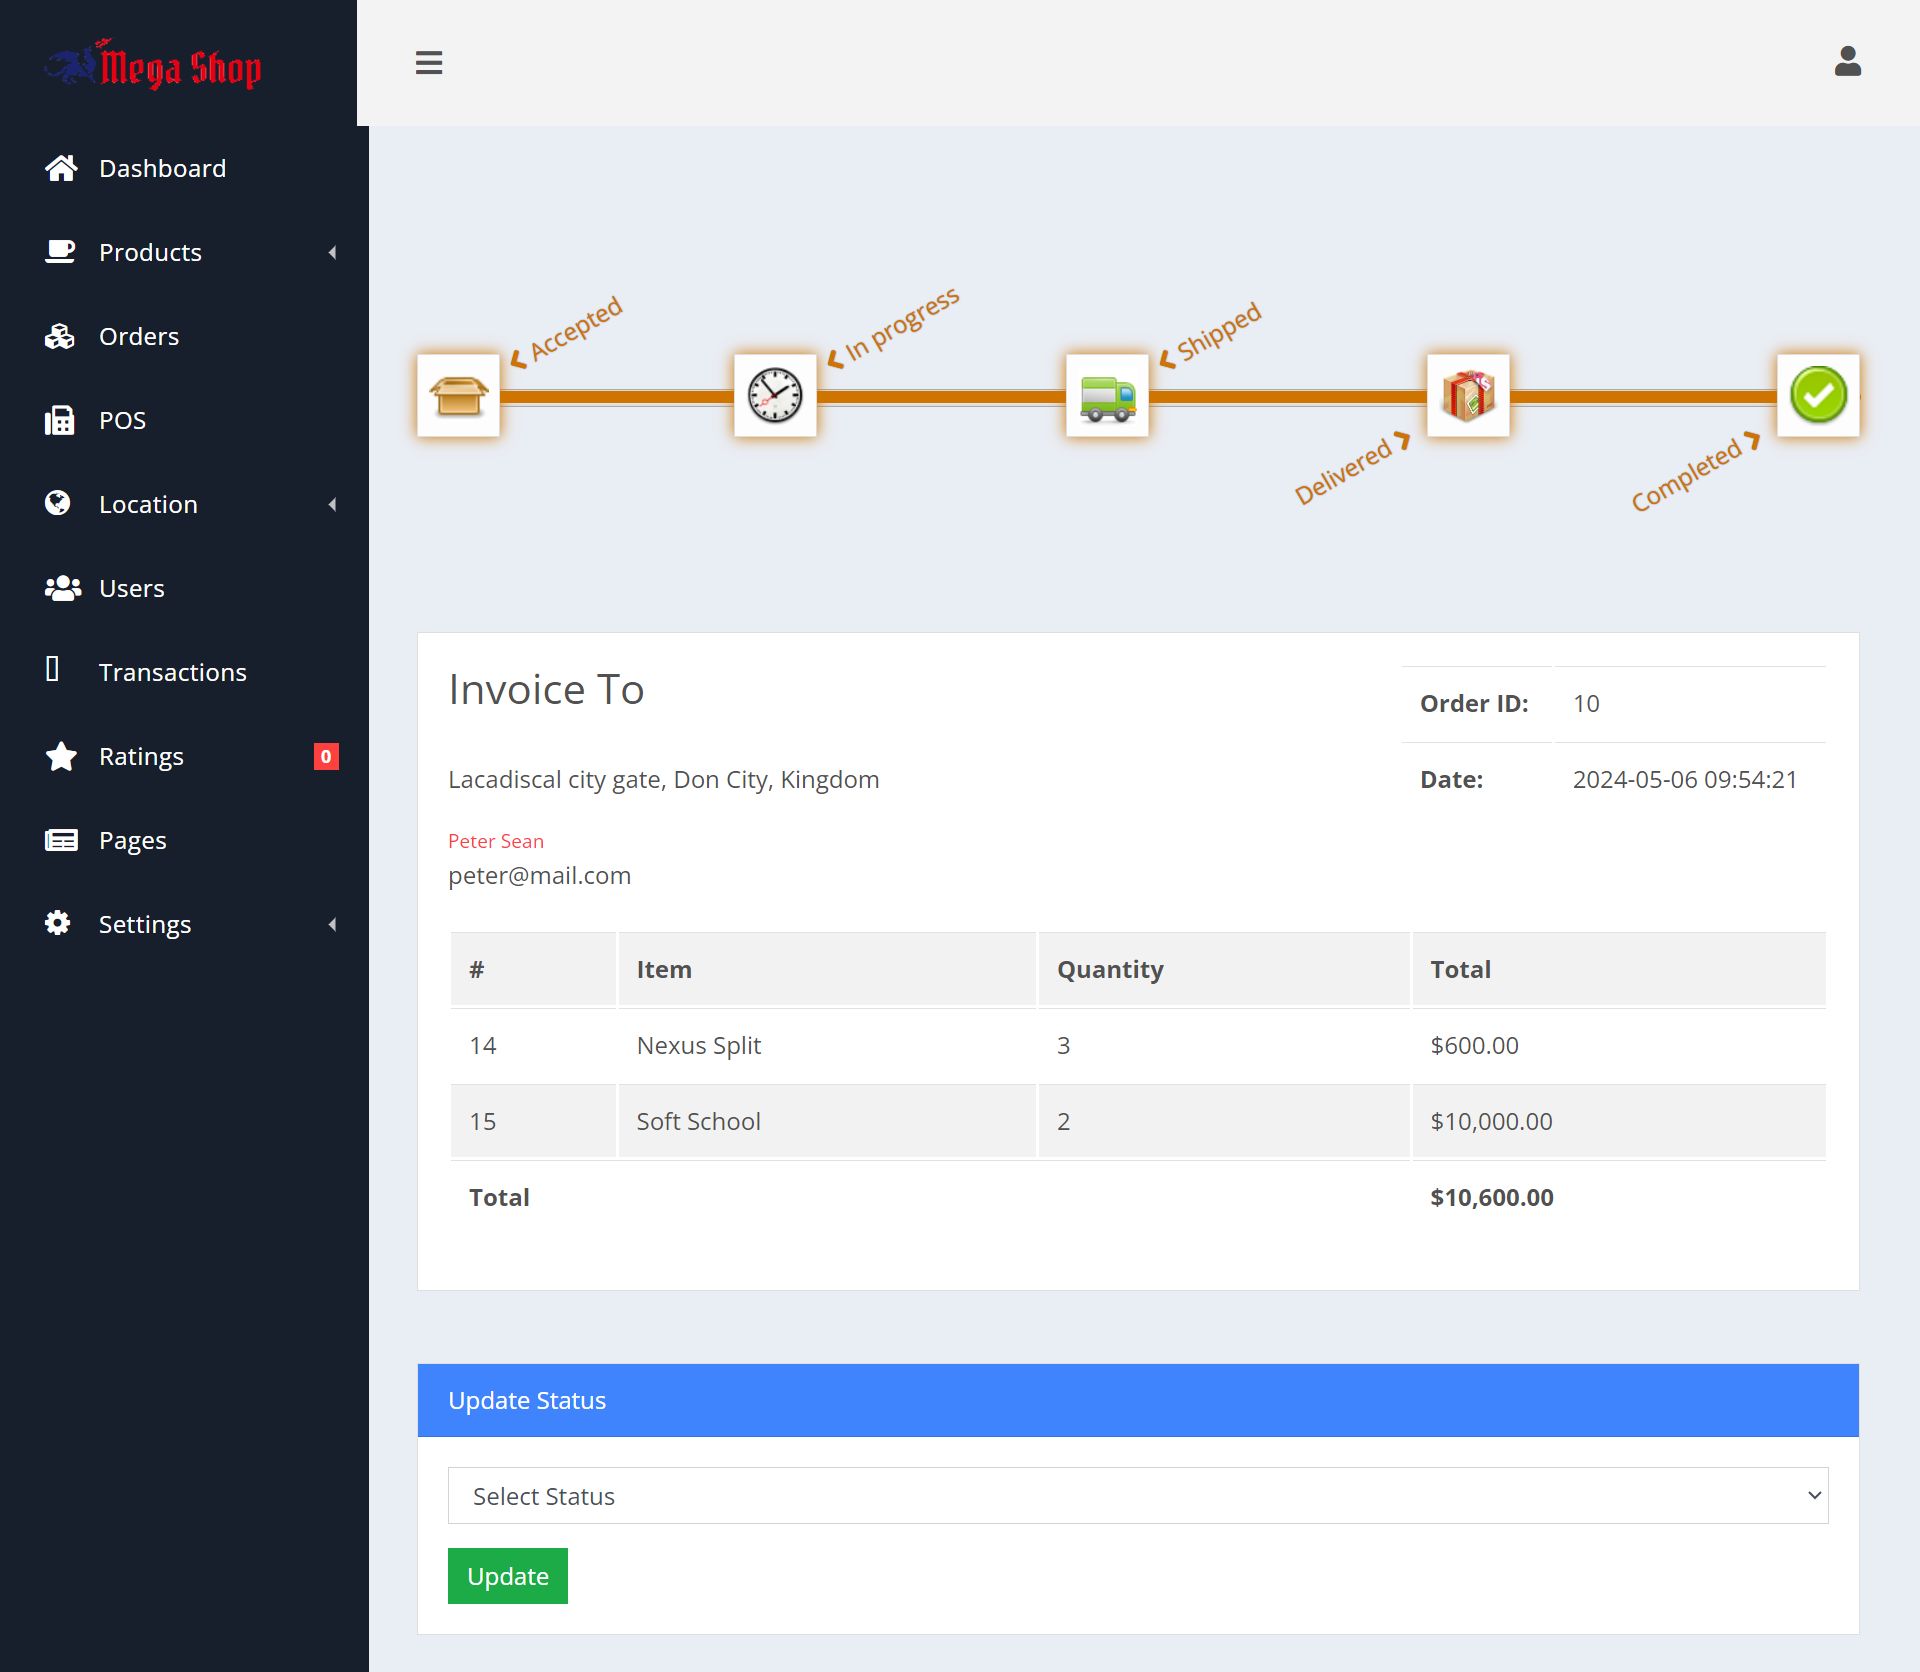
Task: Open the Select Status dropdown
Action: [1137, 1496]
